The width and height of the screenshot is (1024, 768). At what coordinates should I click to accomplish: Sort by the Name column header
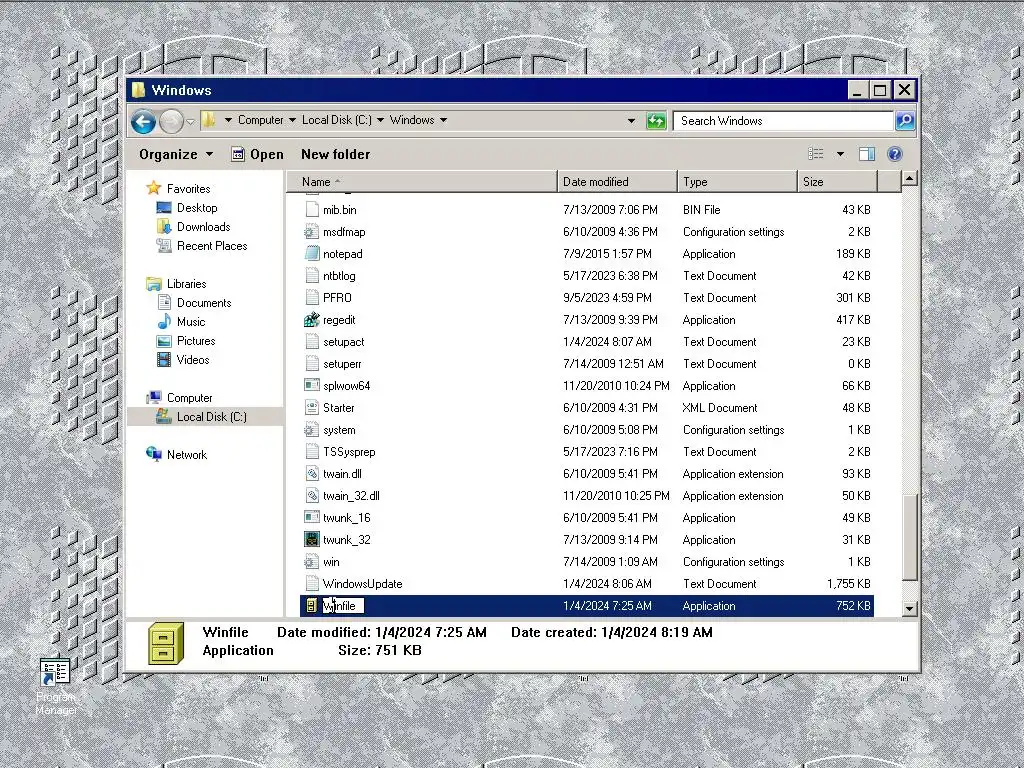[422, 182]
